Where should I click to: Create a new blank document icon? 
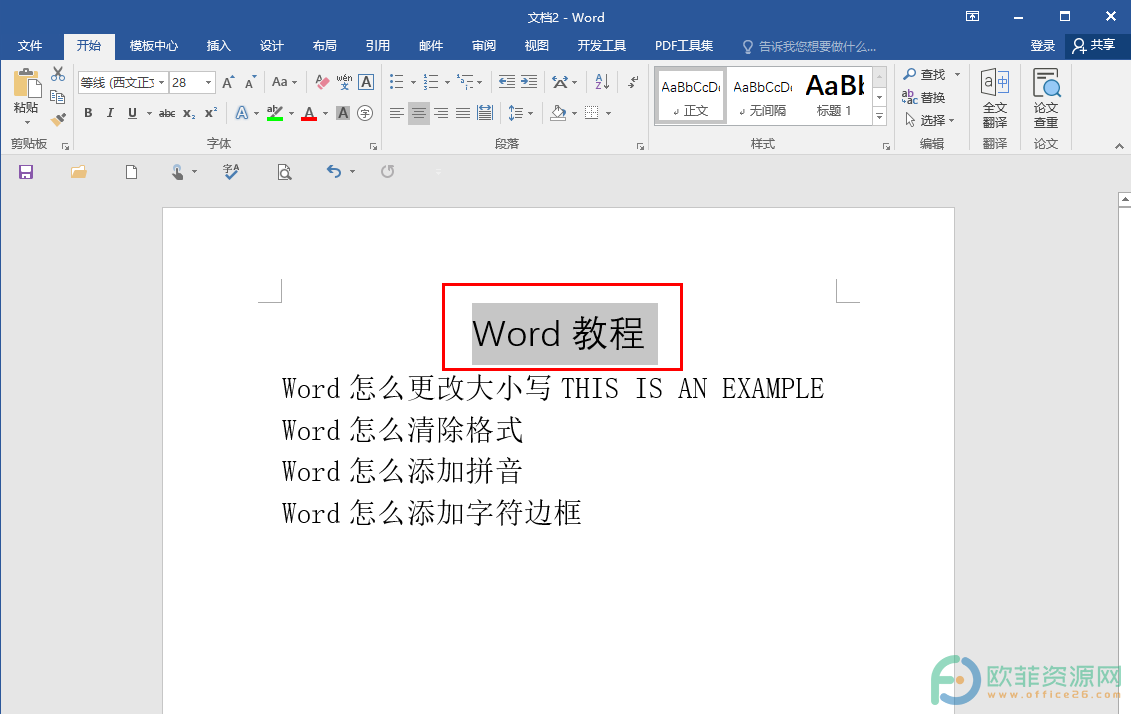click(x=131, y=172)
